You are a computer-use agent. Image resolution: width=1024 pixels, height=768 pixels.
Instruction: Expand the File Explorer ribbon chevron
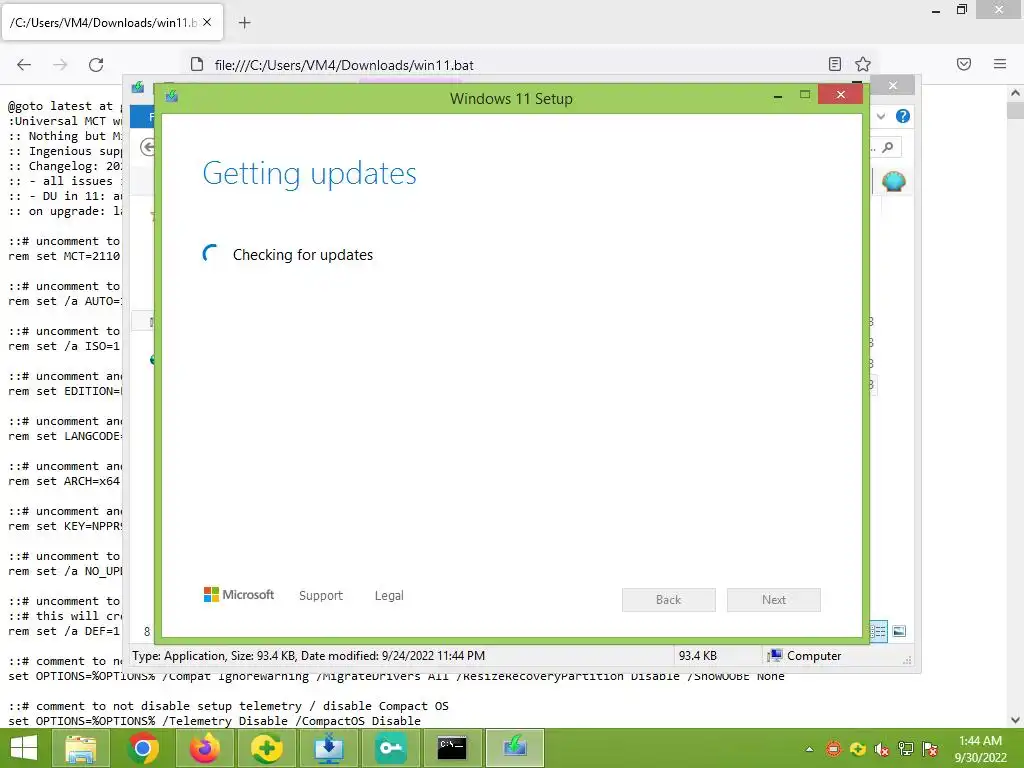(x=881, y=116)
